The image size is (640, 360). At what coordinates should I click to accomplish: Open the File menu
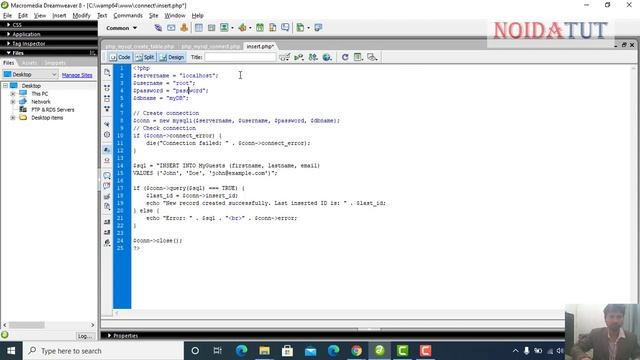(x=7, y=16)
